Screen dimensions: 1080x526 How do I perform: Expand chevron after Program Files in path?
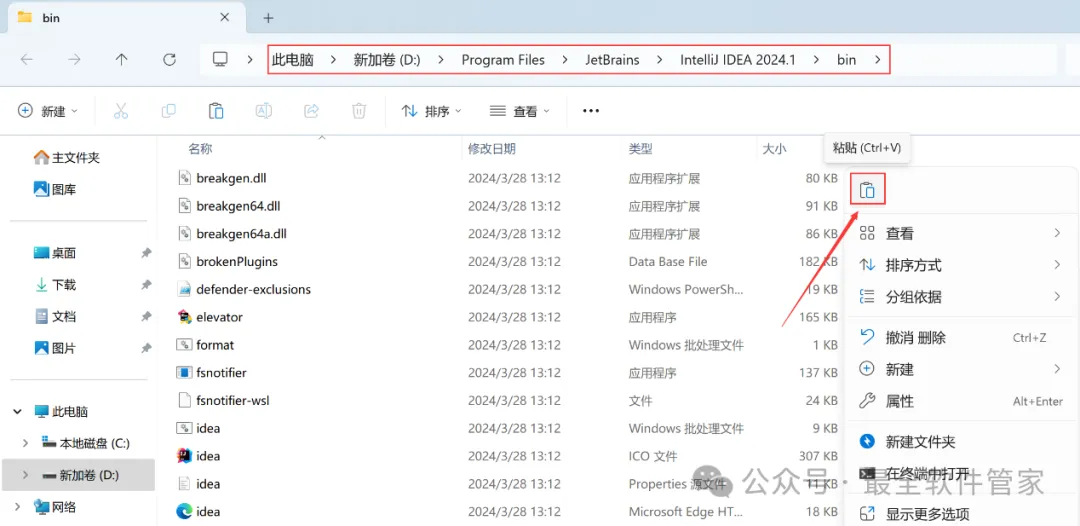[565, 60]
